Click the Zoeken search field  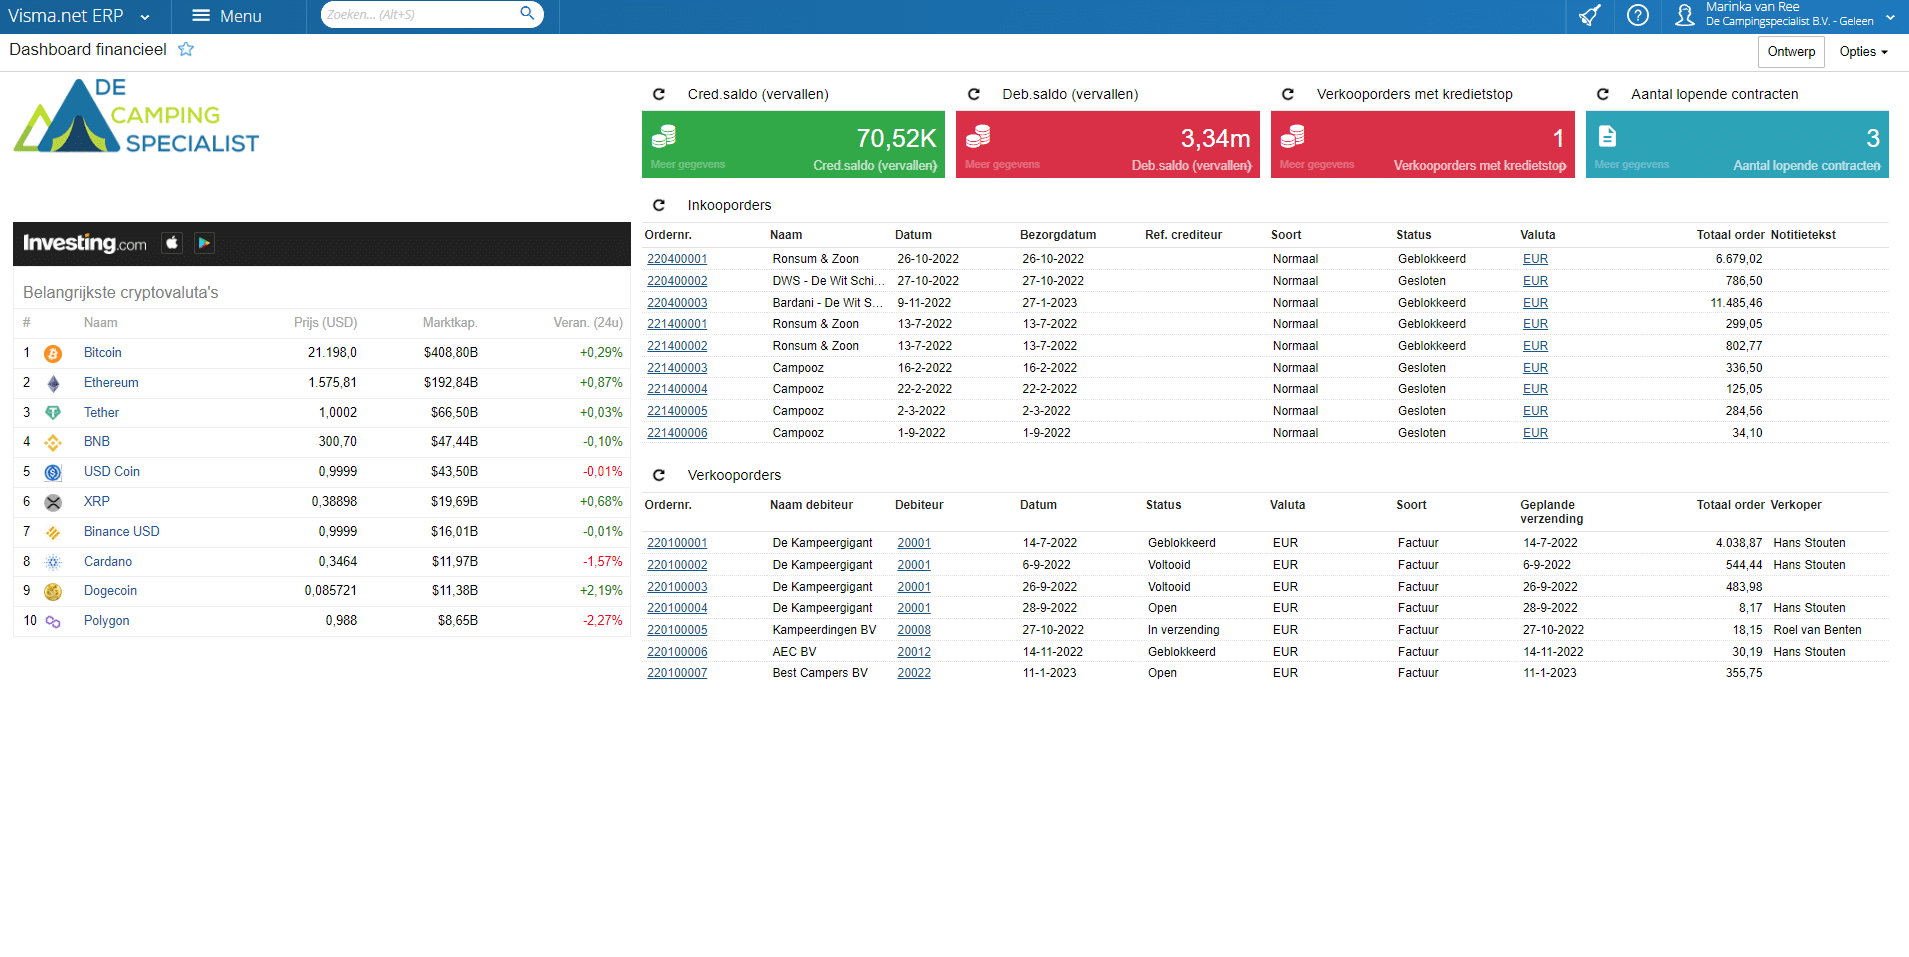420,15
